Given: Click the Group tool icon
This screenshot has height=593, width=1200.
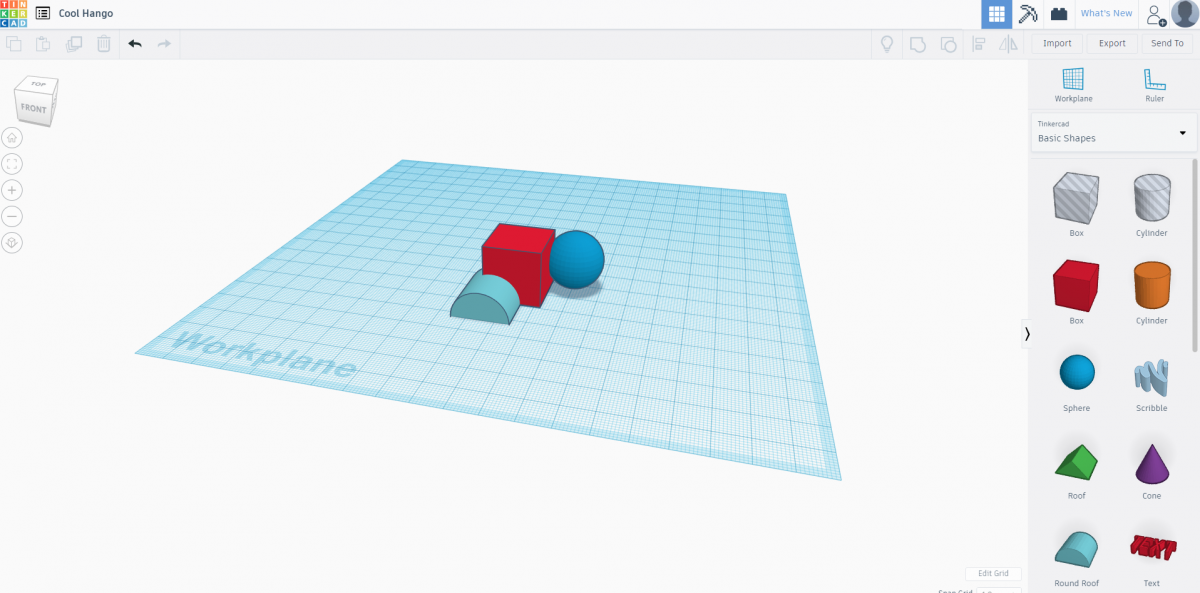Looking at the screenshot, I should (x=918, y=44).
